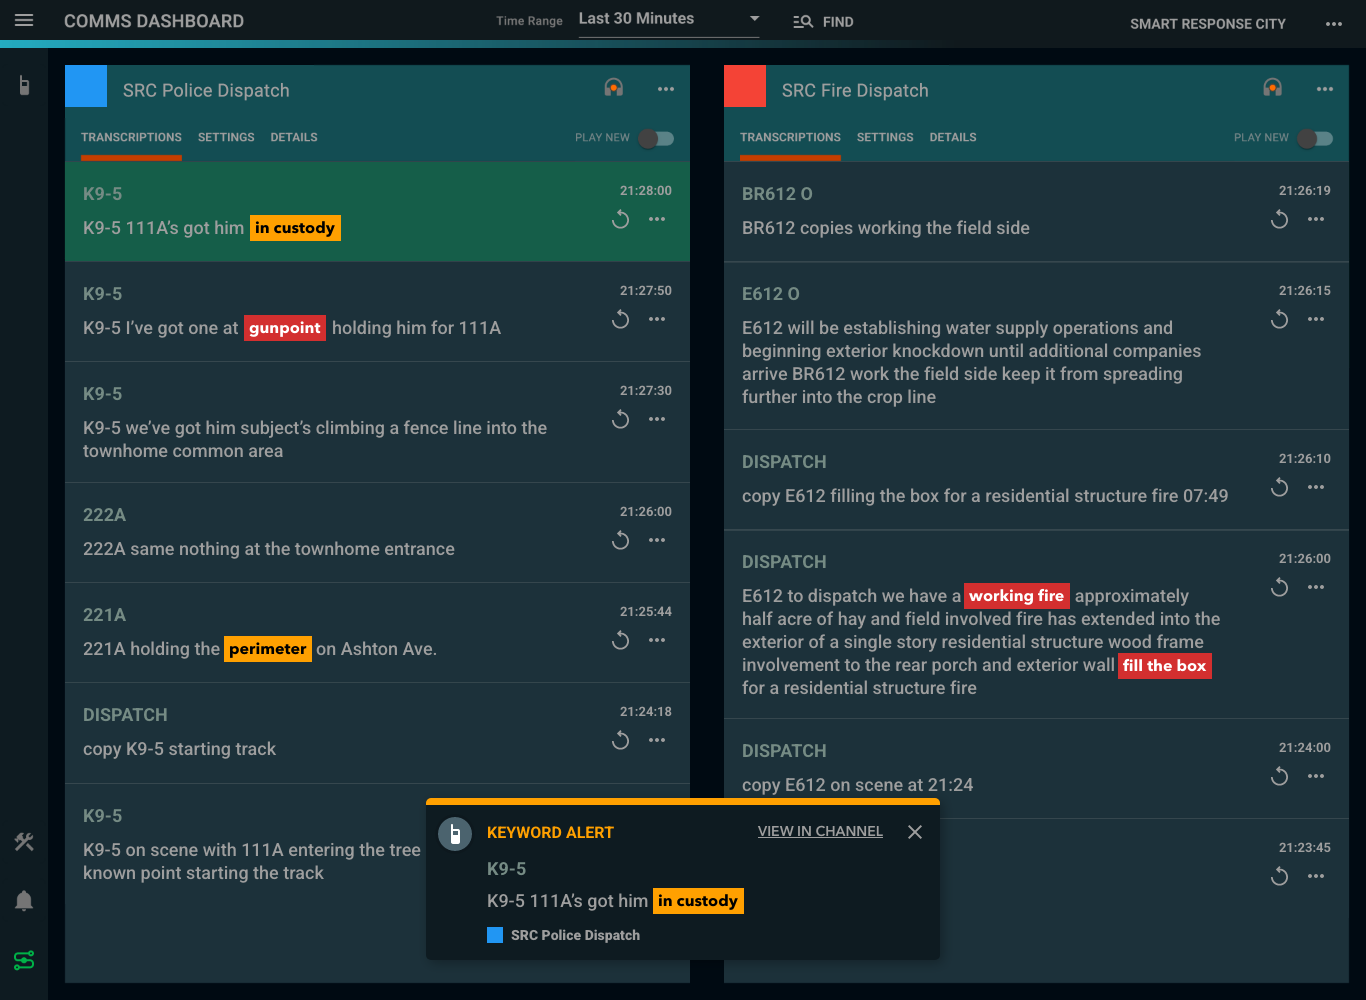Click the small blue channel swatch in alert

coord(495,935)
